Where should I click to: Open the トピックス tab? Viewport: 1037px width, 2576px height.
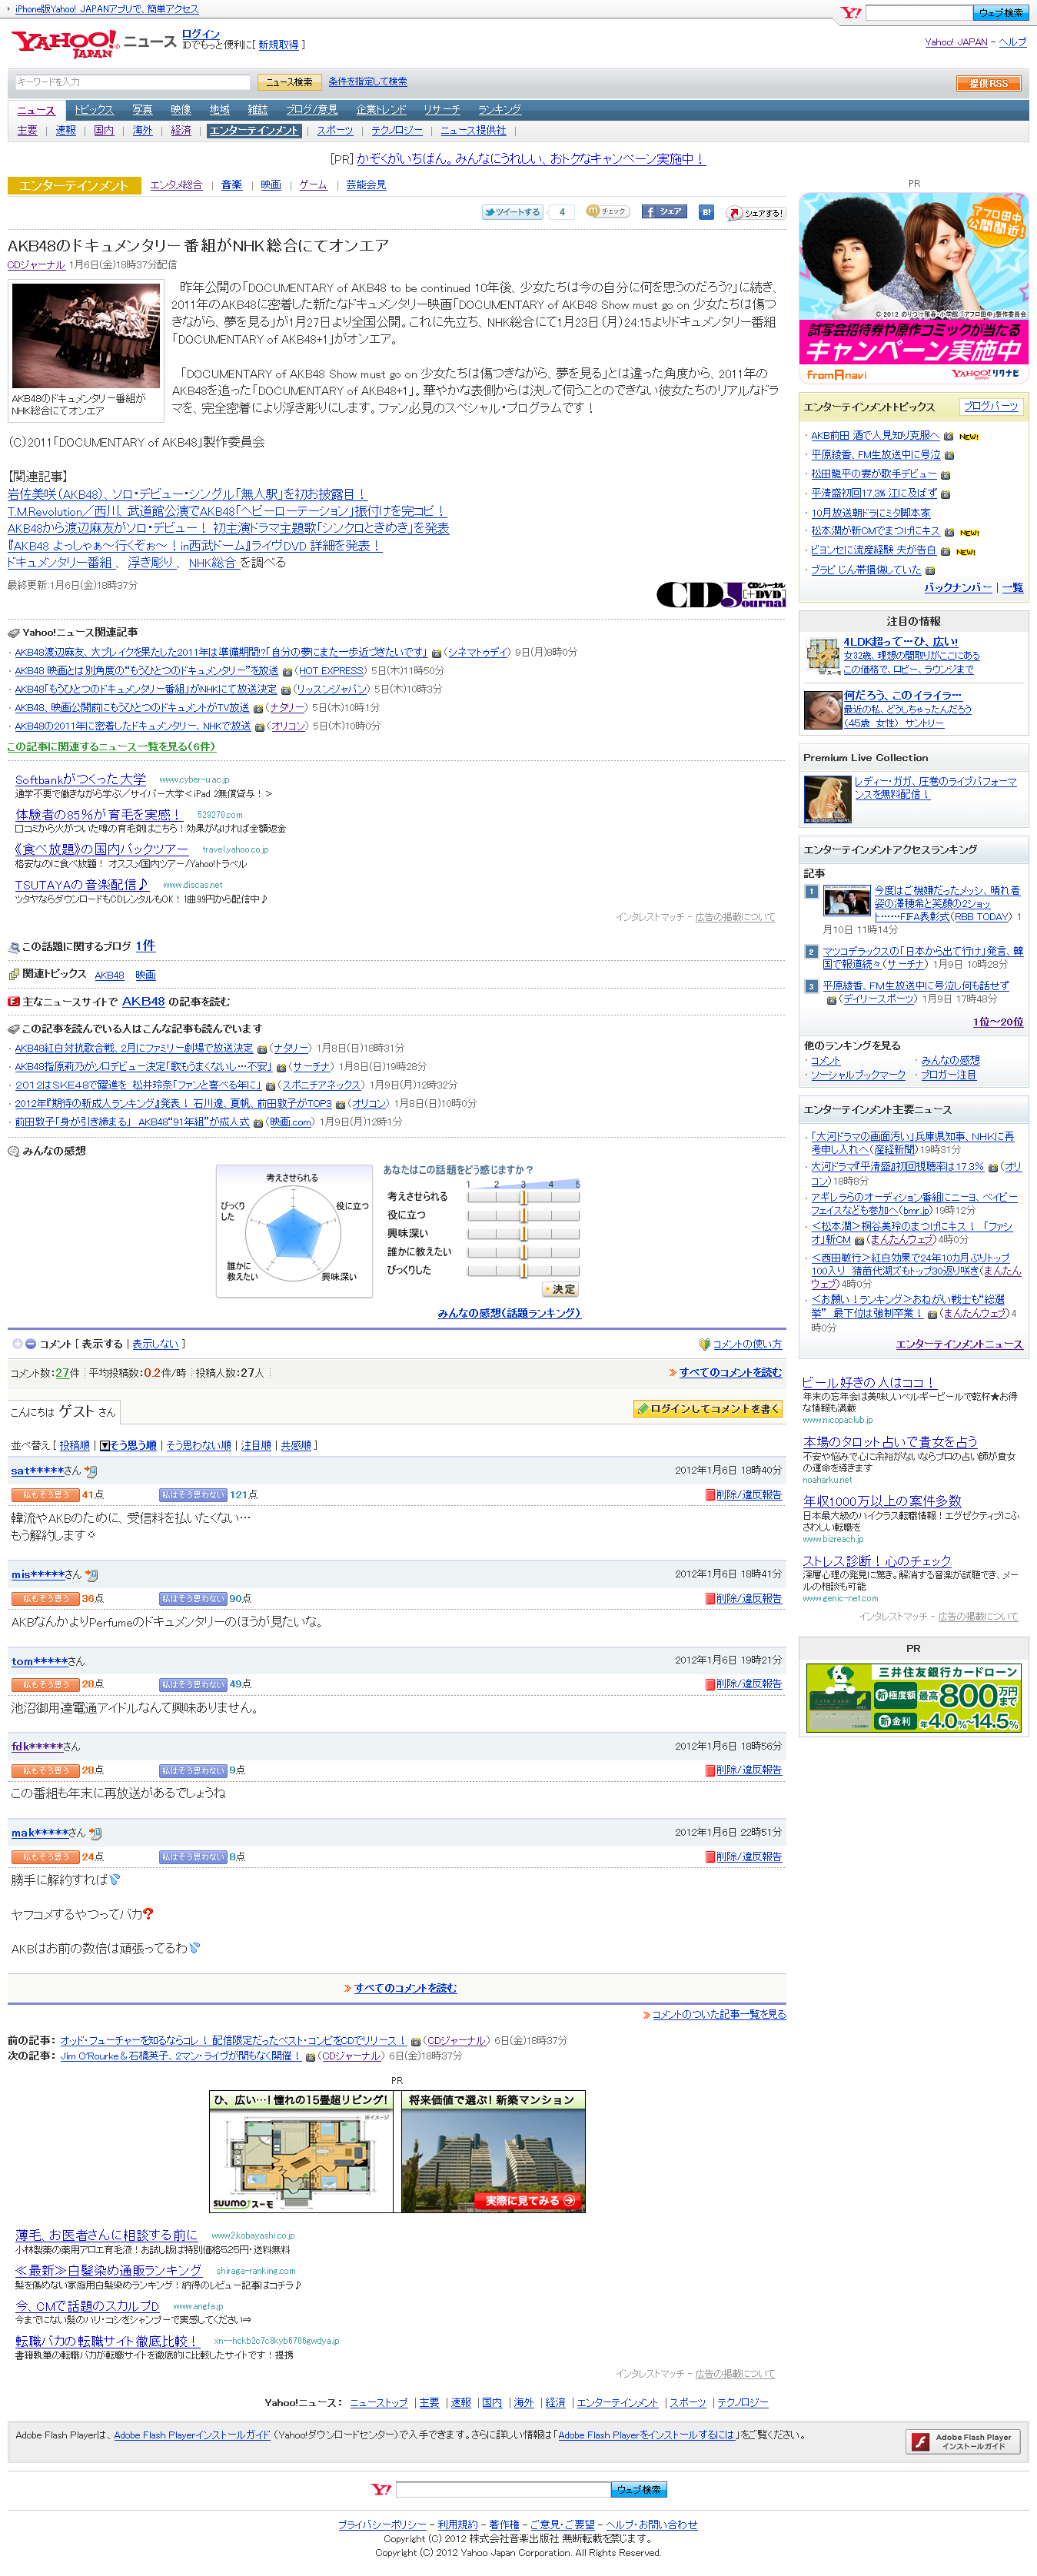pyautogui.click(x=94, y=110)
